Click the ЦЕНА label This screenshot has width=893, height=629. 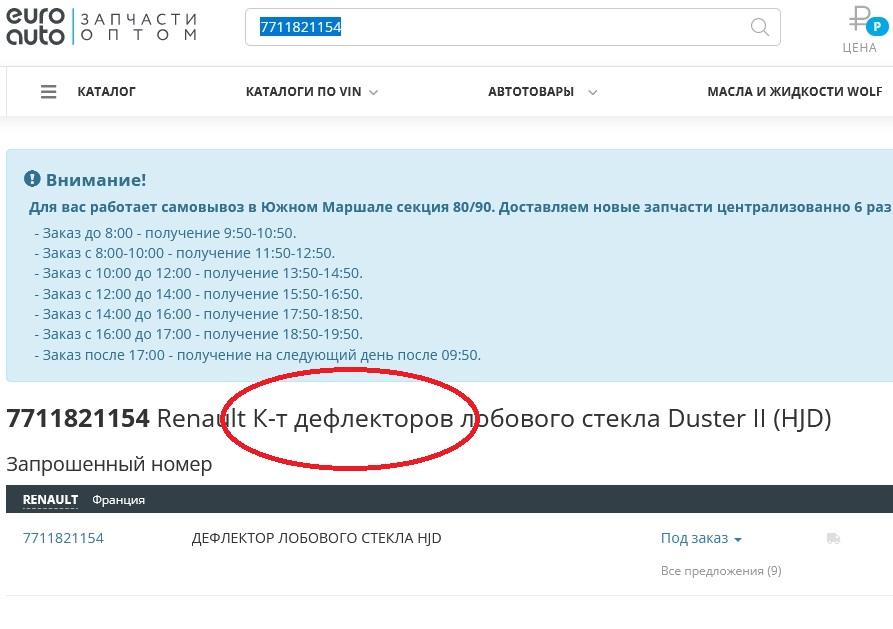[x=859, y=48]
